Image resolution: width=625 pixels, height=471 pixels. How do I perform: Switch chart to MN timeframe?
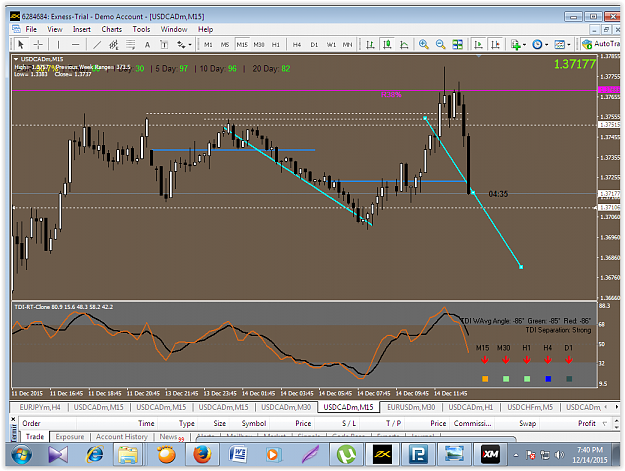[x=347, y=44]
